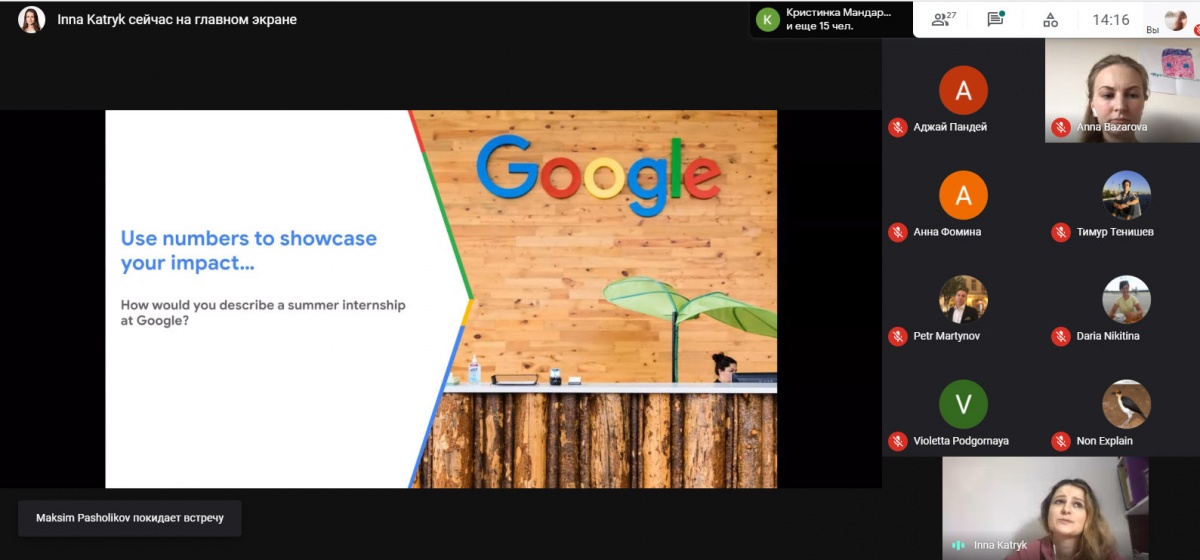The height and width of the screenshot is (560, 1200).
Task: Open the chat panel icon
Action: [995, 19]
